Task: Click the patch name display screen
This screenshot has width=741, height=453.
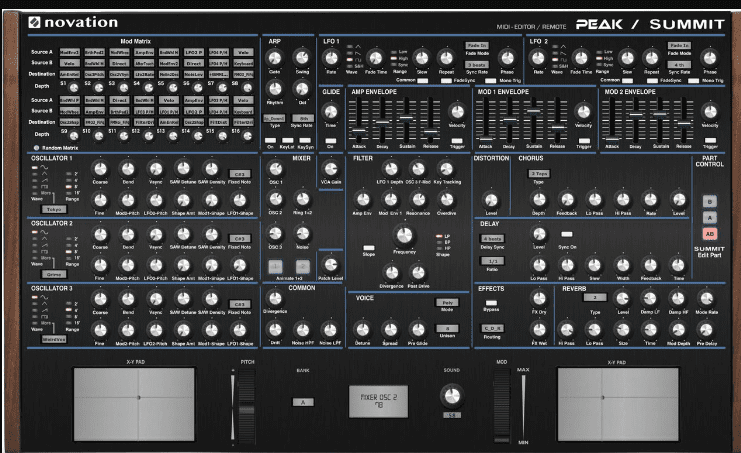Action: pyautogui.click(x=378, y=401)
